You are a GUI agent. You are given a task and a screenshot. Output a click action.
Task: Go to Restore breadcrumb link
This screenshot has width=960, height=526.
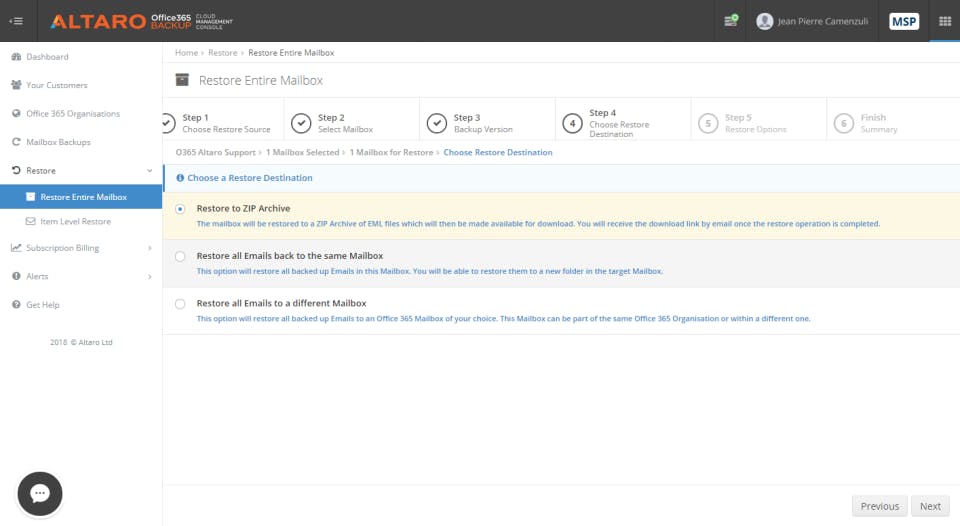coord(222,53)
